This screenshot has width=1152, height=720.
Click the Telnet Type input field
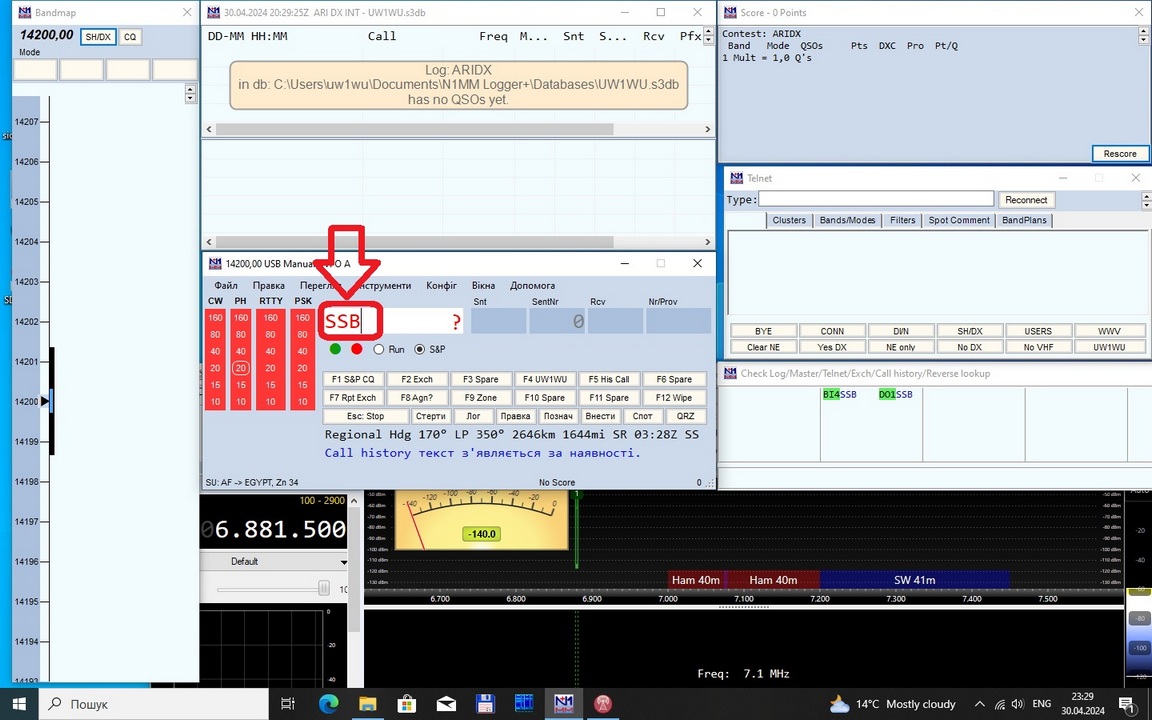(876, 200)
